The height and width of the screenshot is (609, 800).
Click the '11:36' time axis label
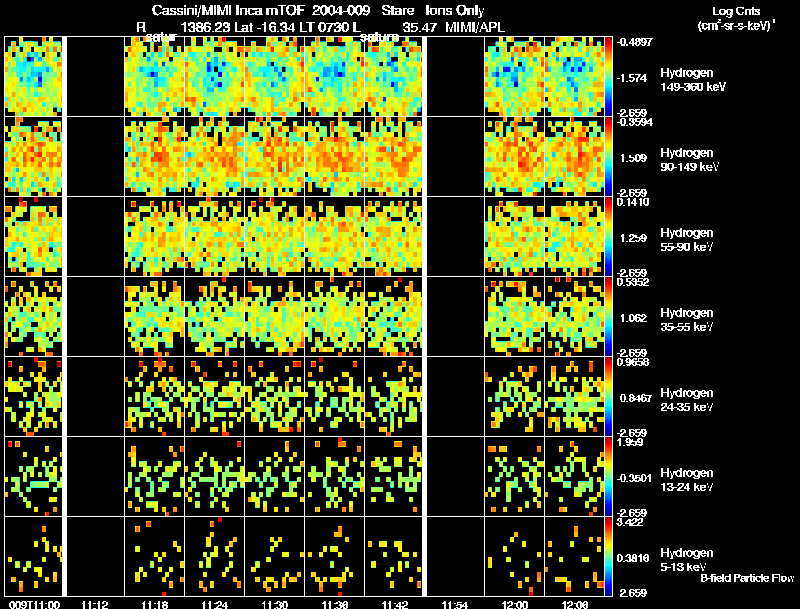pyautogui.click(x=335, y=604)
